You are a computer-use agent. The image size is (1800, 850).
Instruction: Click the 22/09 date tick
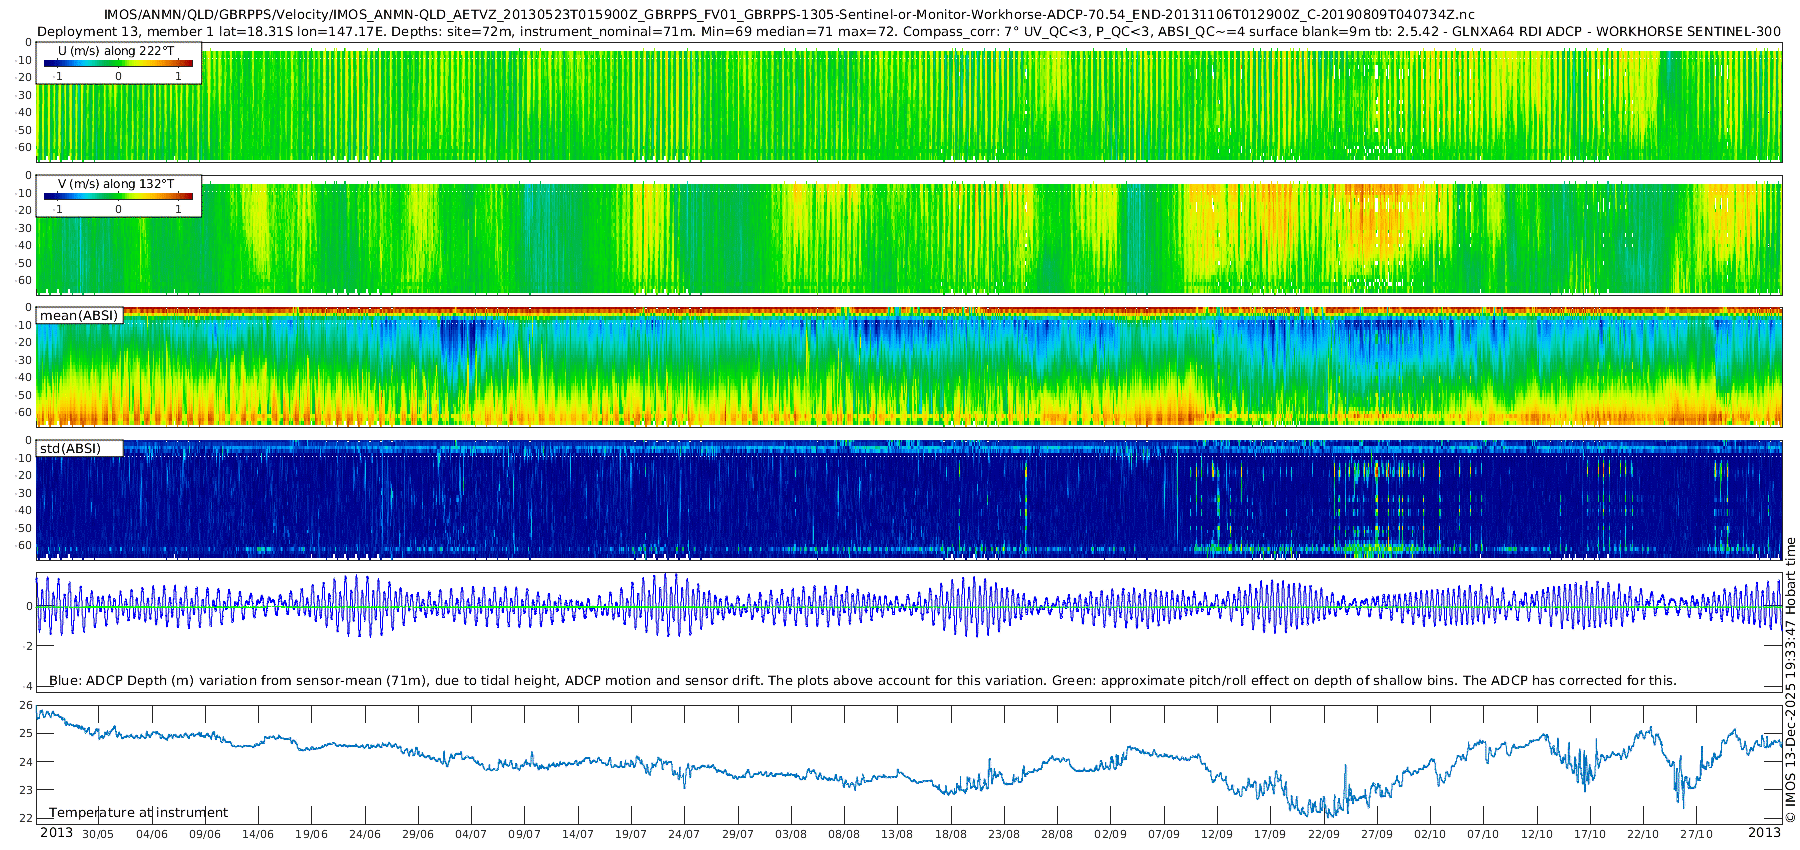pyautogui.click(x=1323, y=834)
